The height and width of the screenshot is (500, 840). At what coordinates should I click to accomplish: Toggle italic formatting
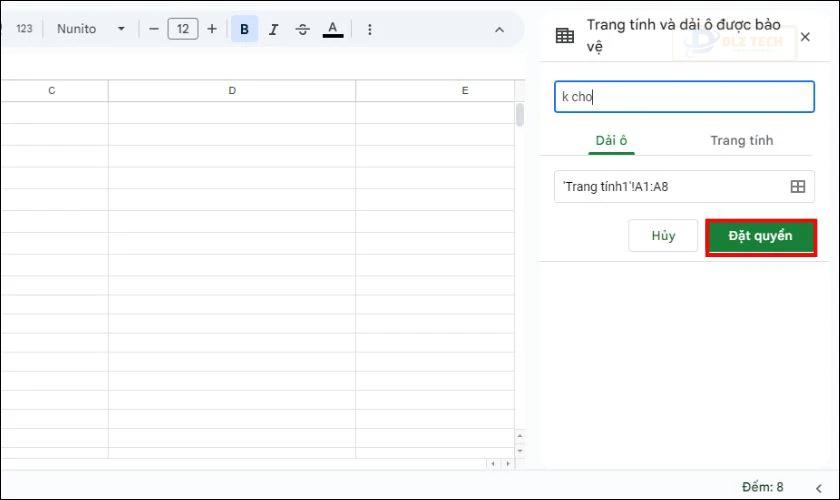point(274,29)
